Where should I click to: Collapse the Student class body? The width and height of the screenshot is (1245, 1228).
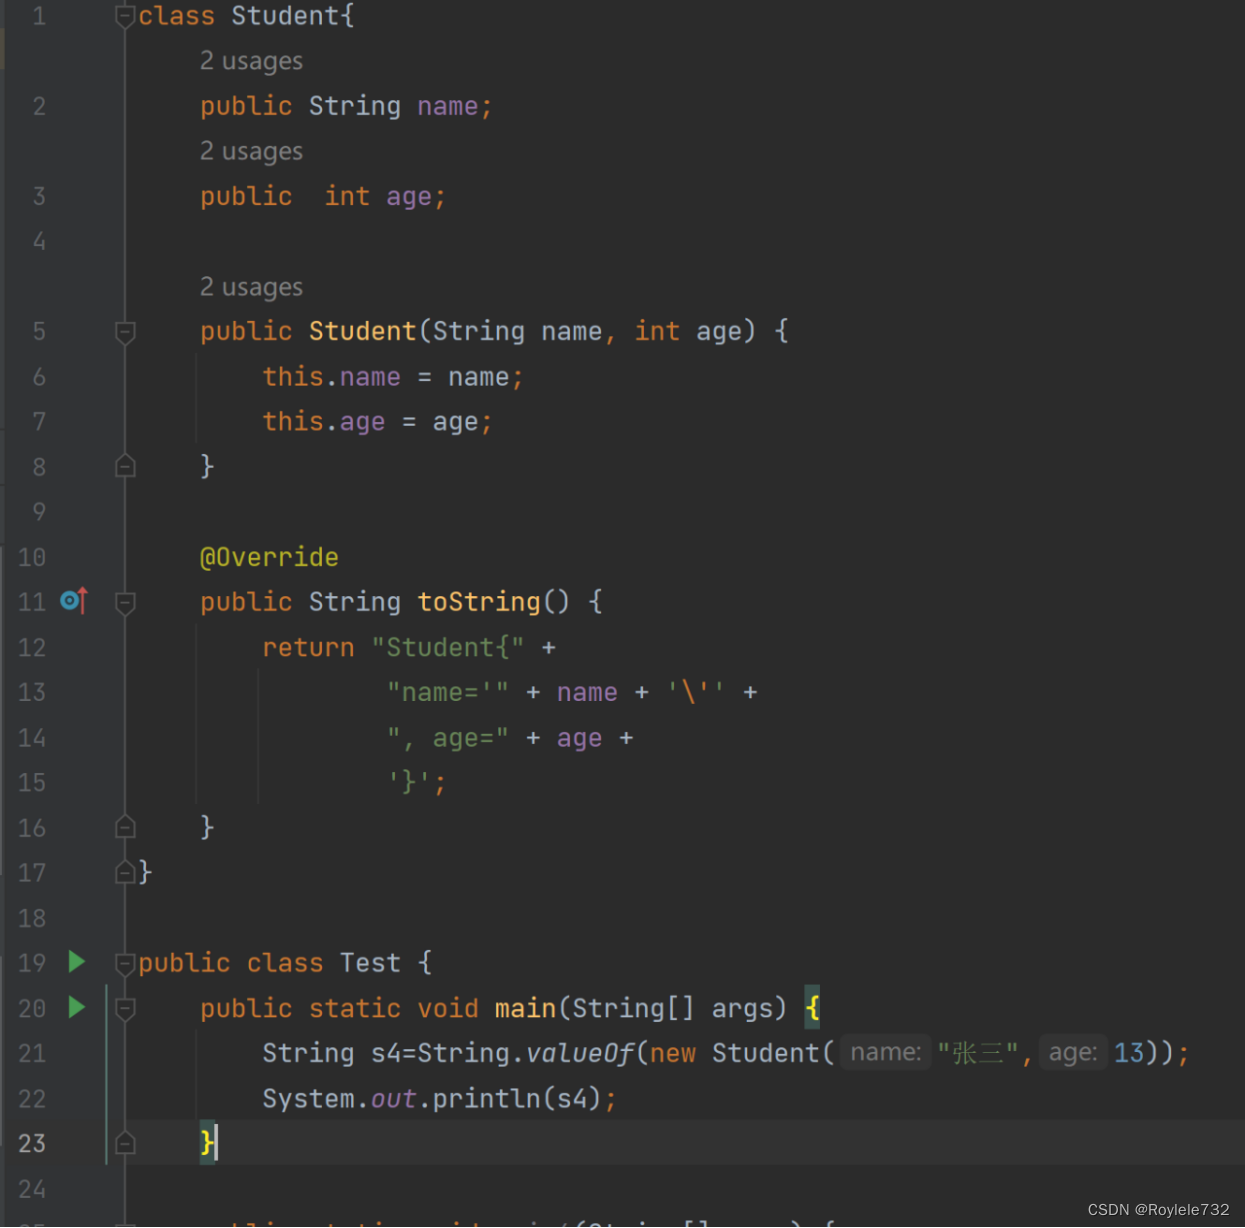(x=123, y=15)
